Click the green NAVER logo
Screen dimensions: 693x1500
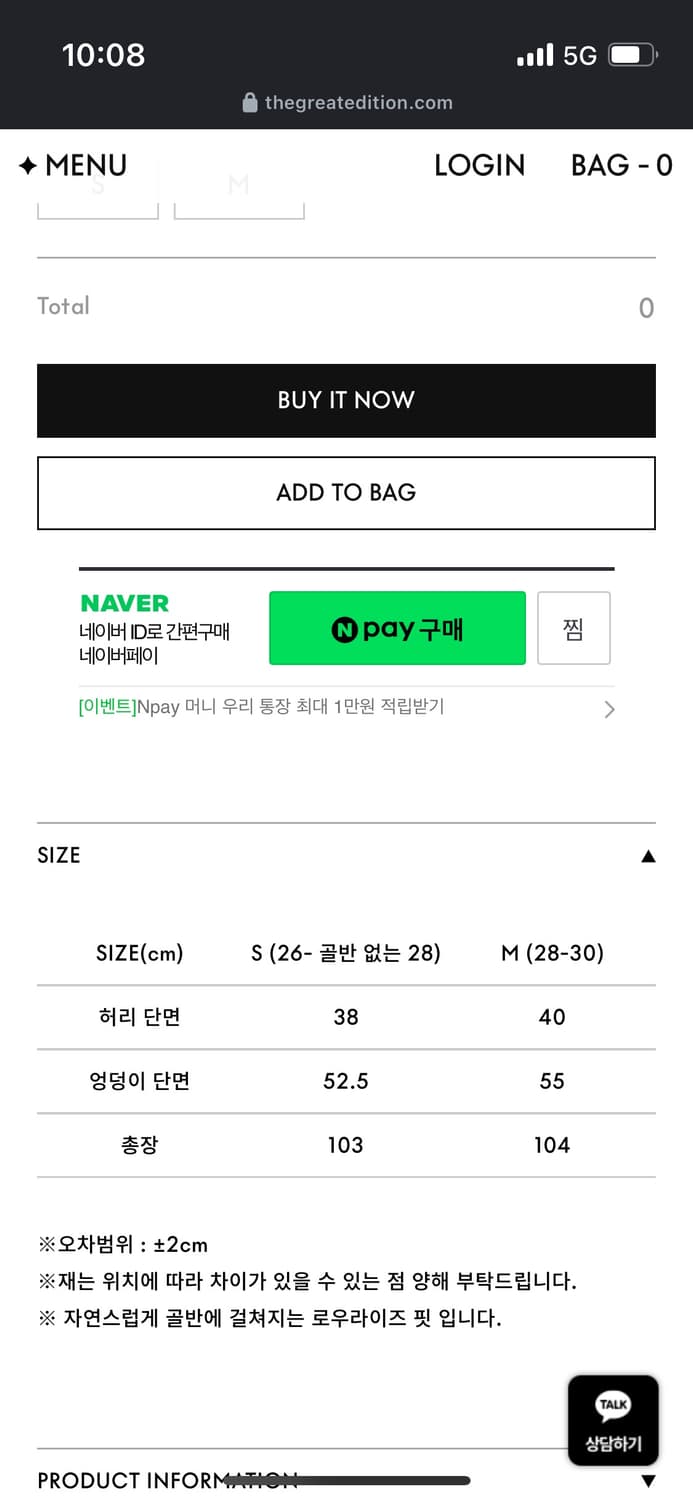coord(125,603)
